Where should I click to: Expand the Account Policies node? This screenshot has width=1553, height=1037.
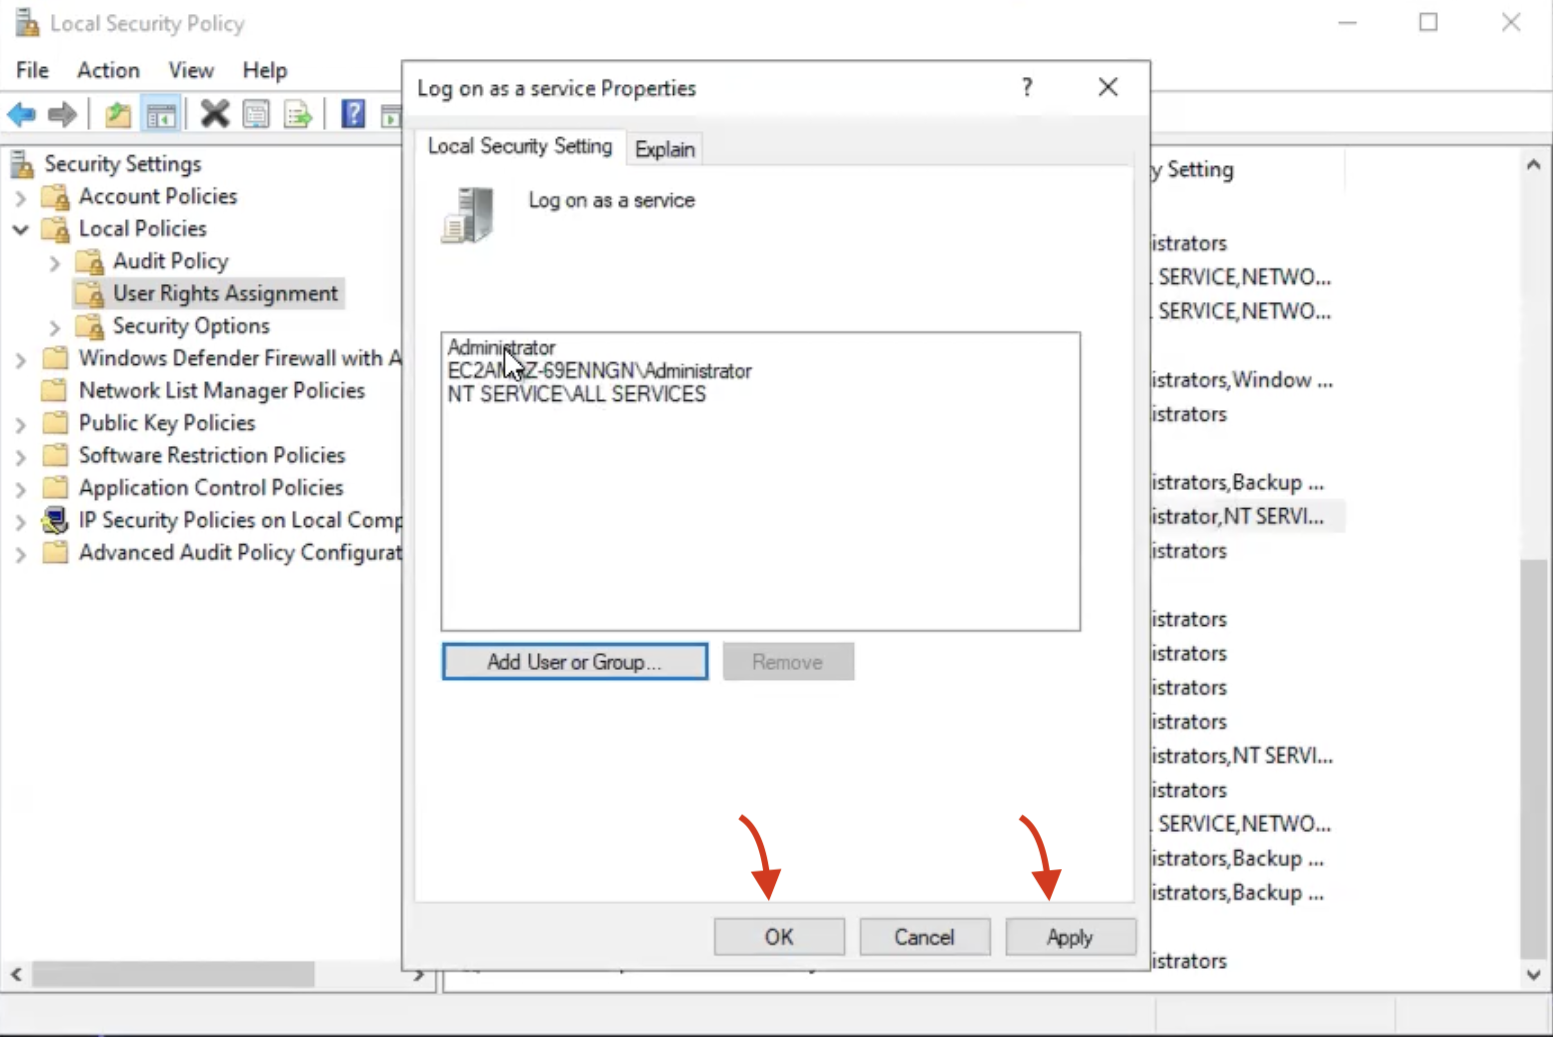tap(20, 198)
